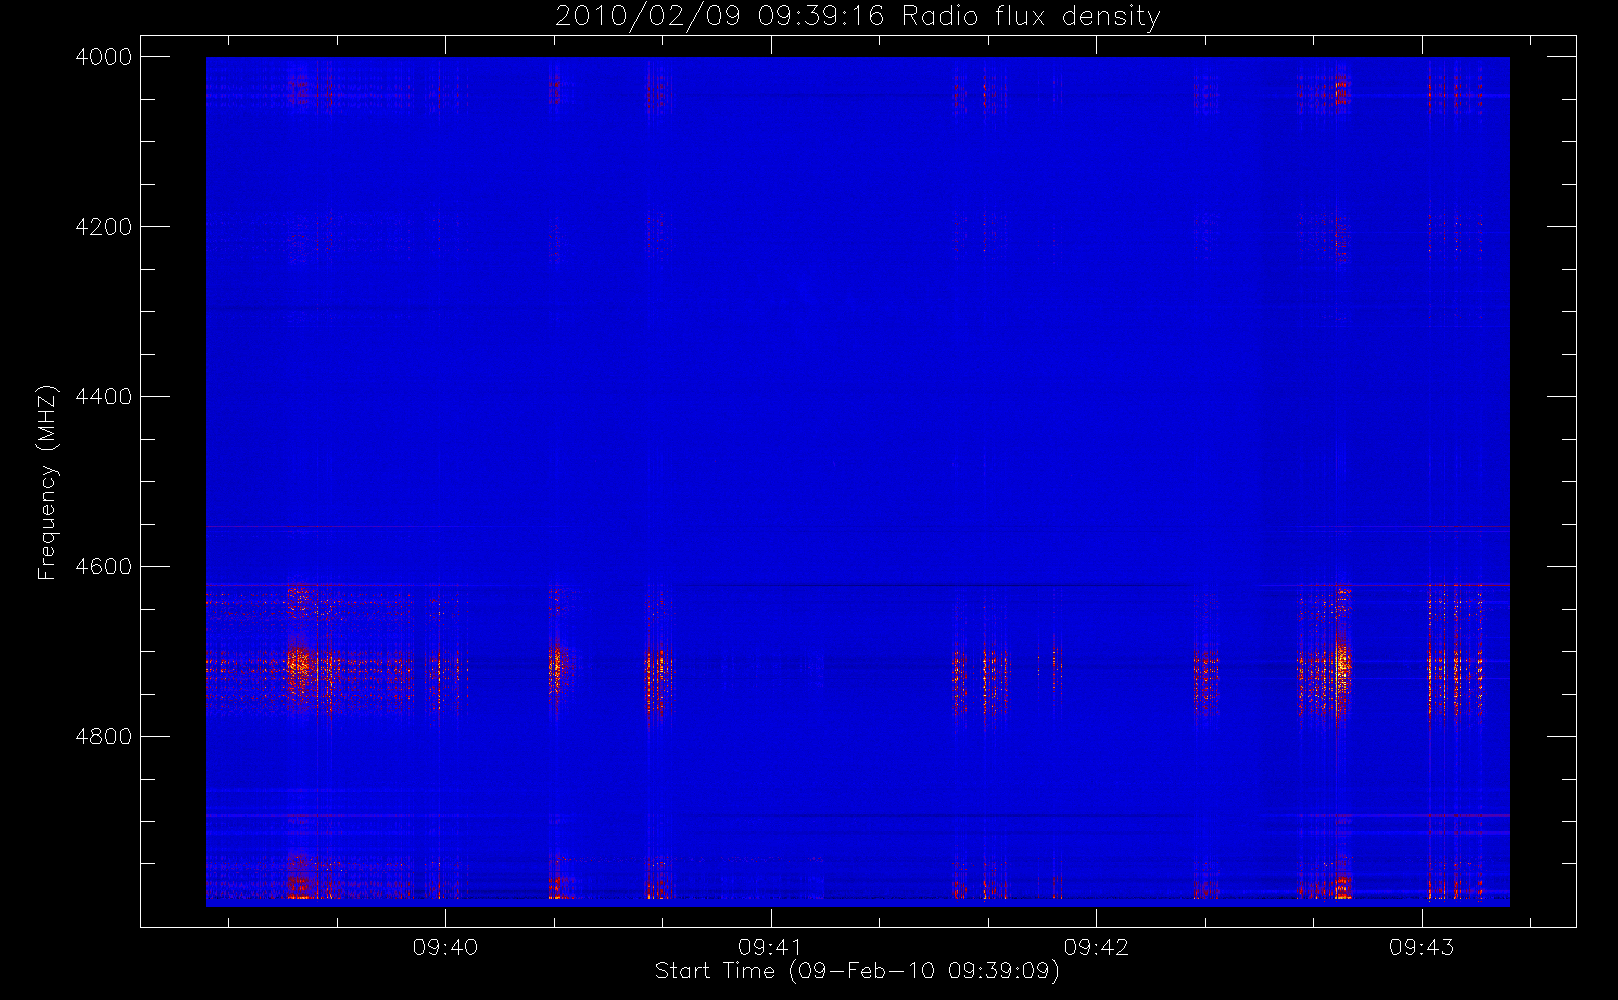Click the "Start Time (09-Feb-10 09:39:09)" axis label
Image resolution: width=1618 pixels, height=1000 pixels.
coord(857,971)
